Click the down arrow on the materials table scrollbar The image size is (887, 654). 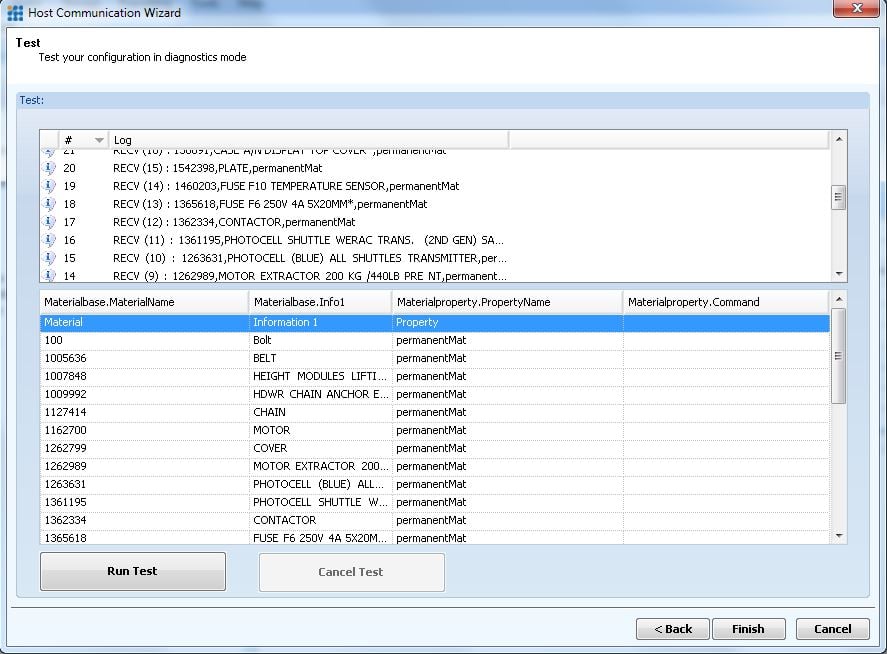[837, 535]
